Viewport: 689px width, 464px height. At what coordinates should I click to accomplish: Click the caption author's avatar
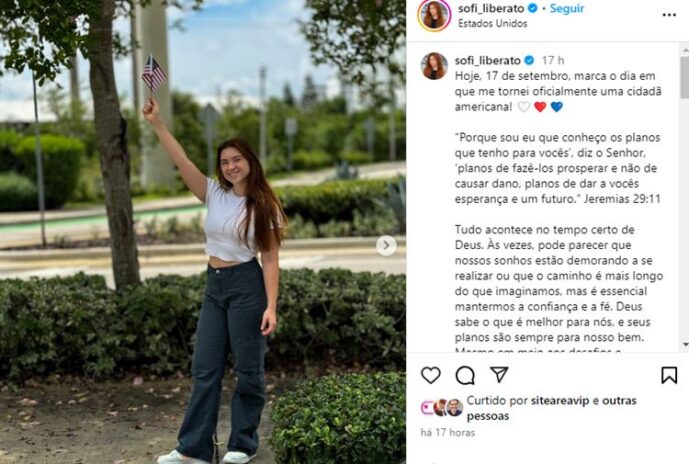(x=435, y=66)
